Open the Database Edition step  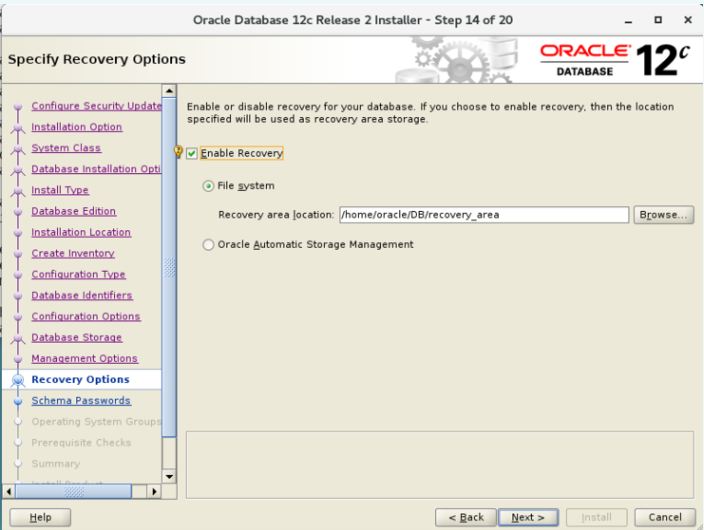pyautogui.click(x=74, y=211)
